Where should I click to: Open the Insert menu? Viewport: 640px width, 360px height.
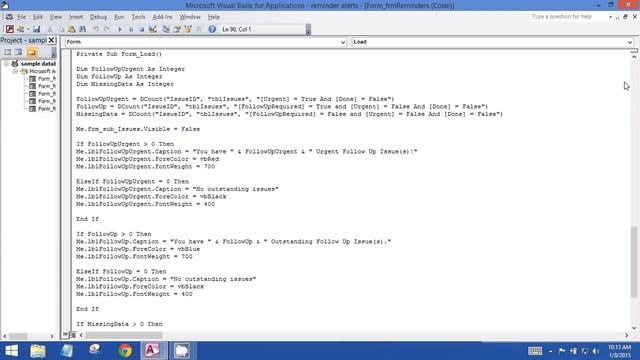click(x=76, y=17)
